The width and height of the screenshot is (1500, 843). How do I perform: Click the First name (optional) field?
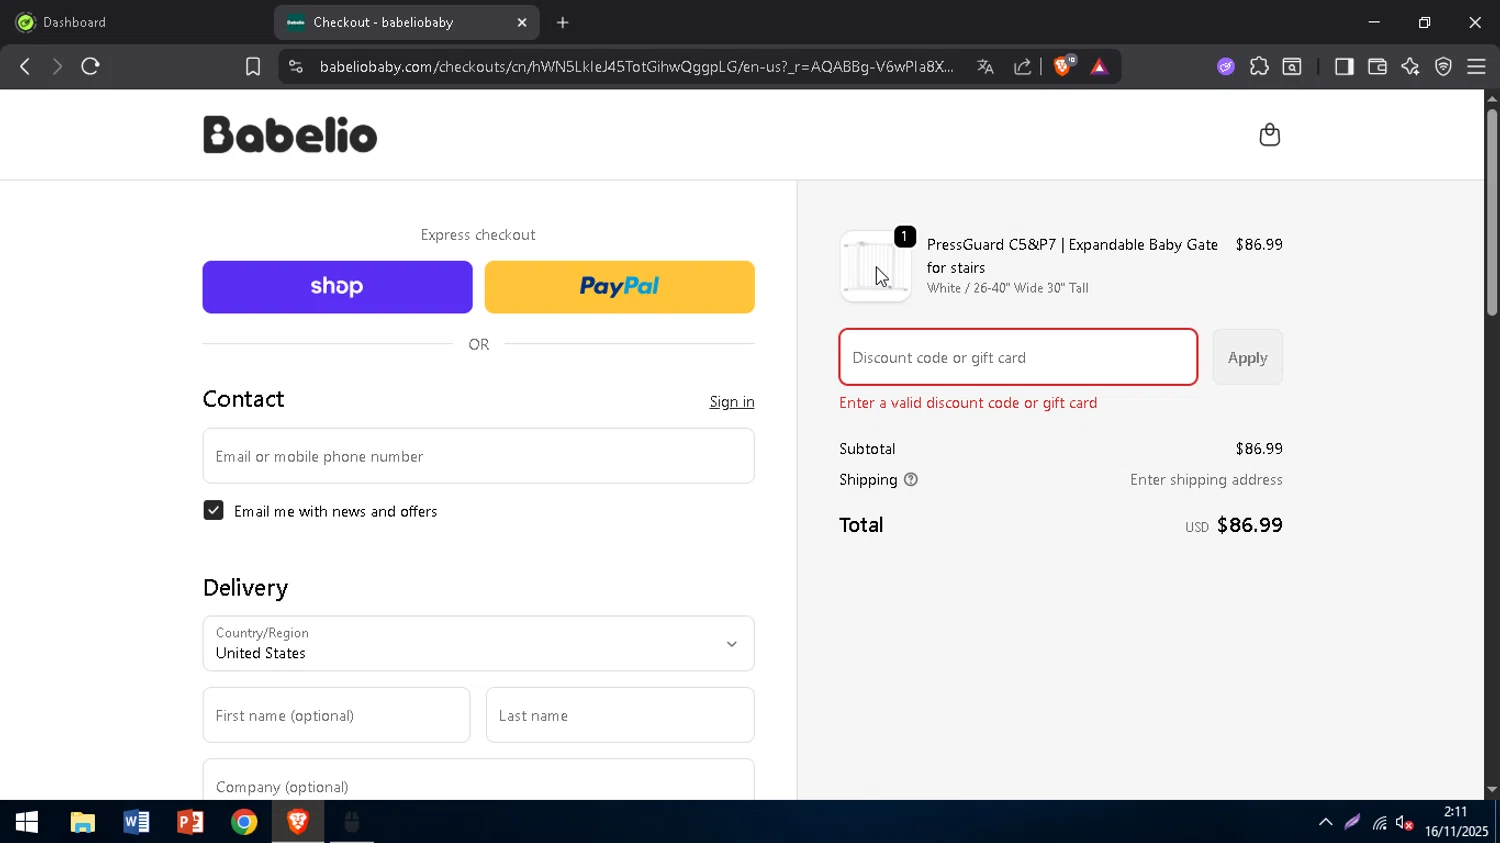click(x=336, y=715)
